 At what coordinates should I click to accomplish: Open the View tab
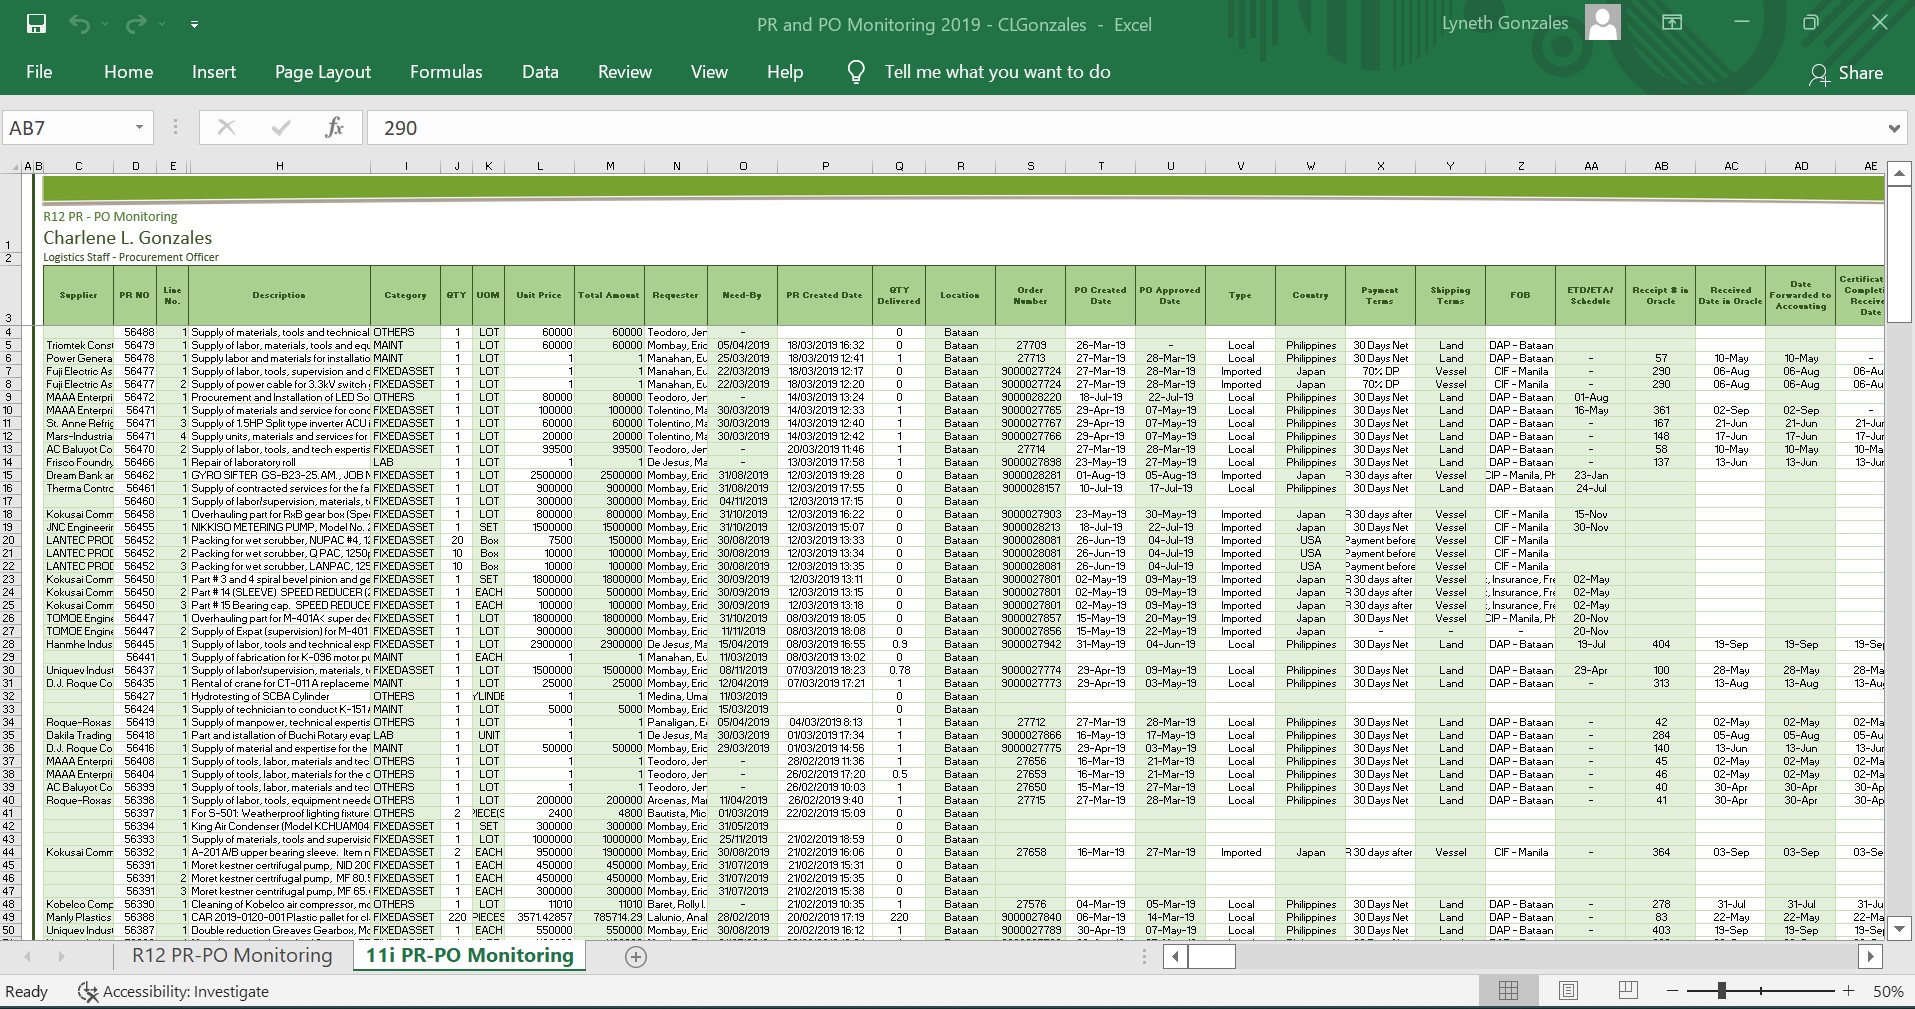point(709,72)
